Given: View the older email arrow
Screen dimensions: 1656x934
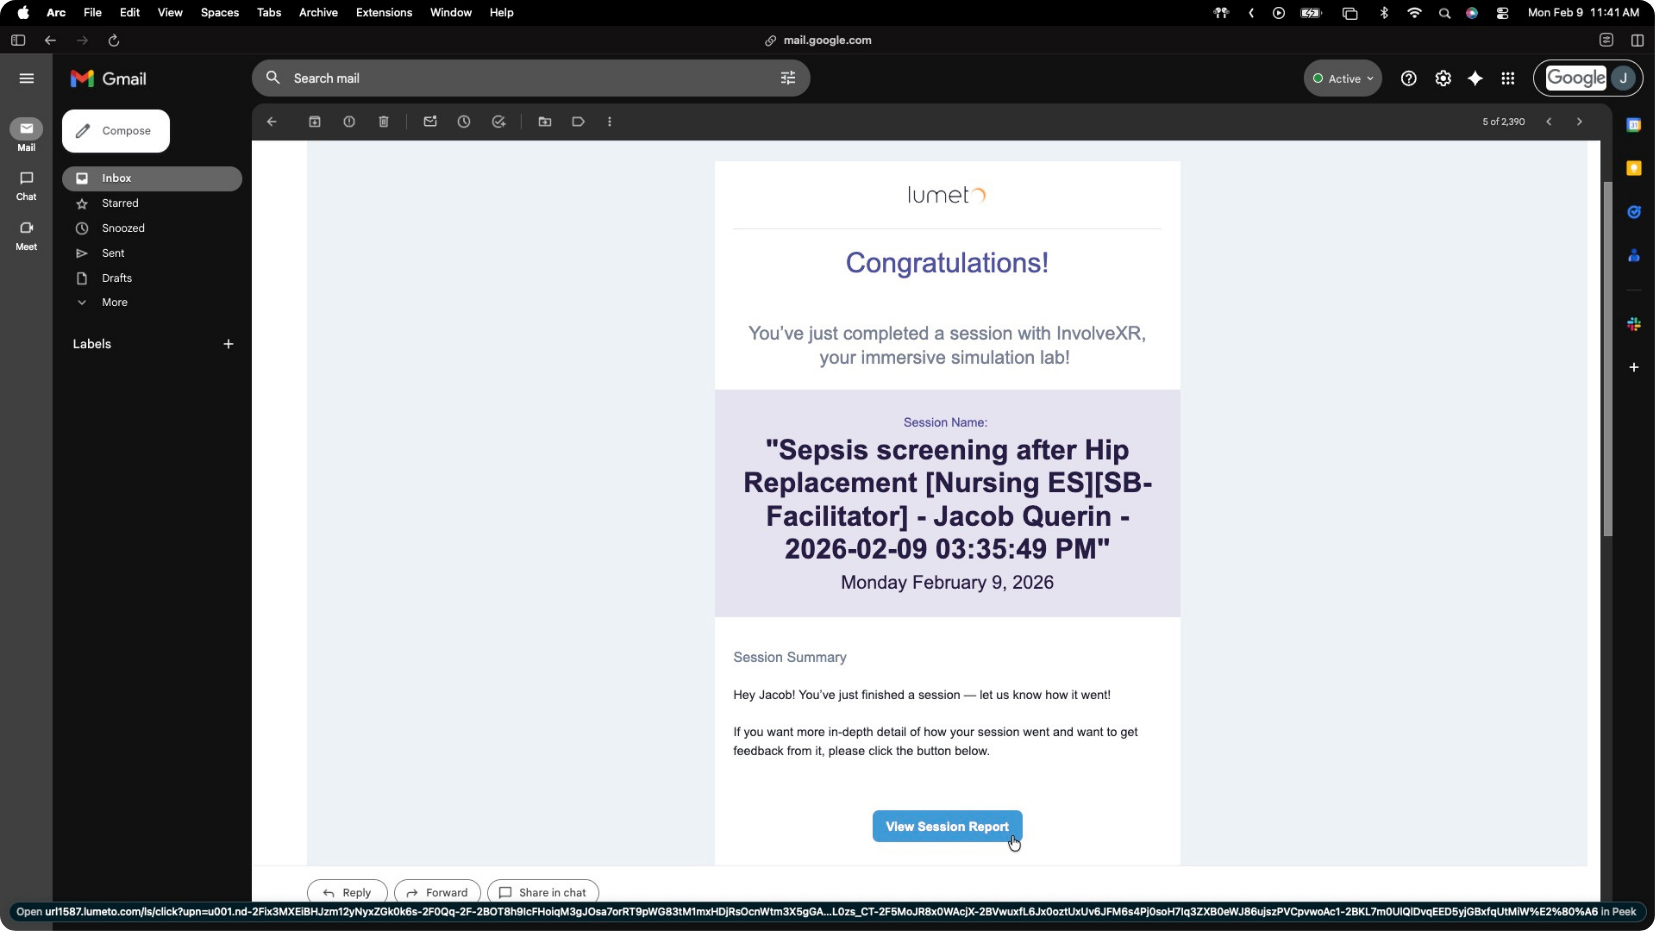Looking at the screenshot, I should tap(1580, 122).
